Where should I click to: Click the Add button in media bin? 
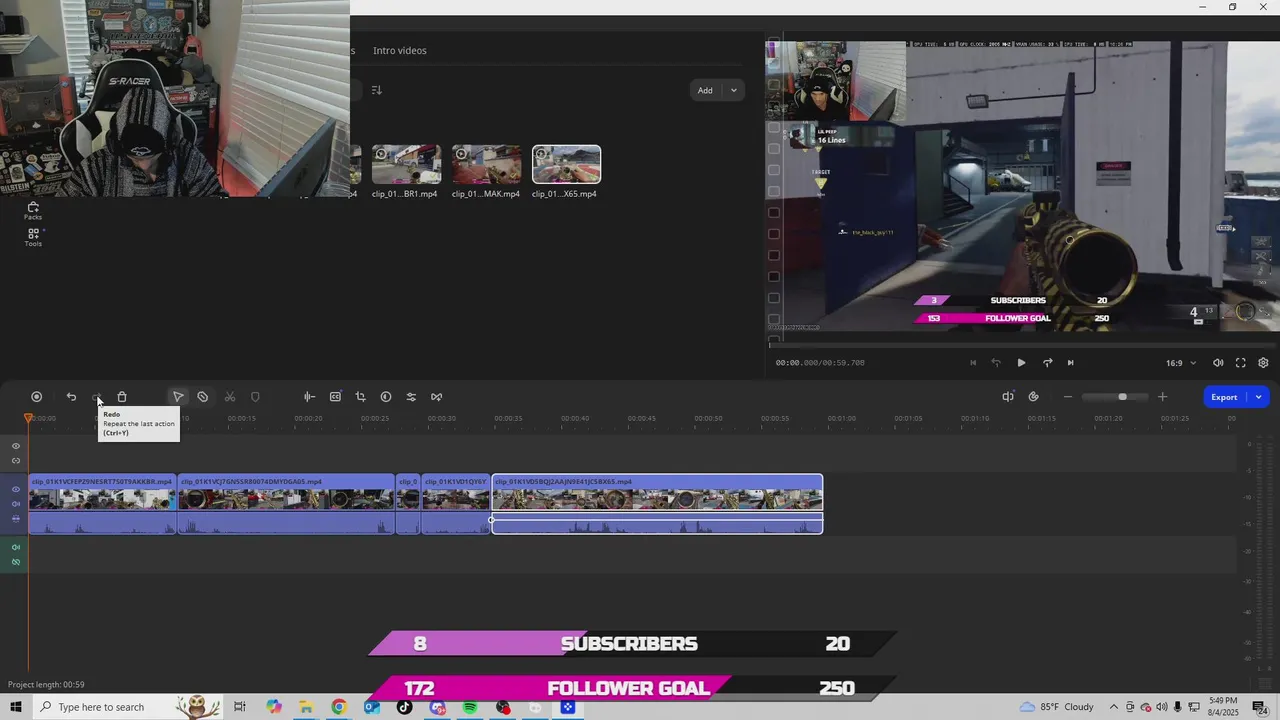click(705, 90)
